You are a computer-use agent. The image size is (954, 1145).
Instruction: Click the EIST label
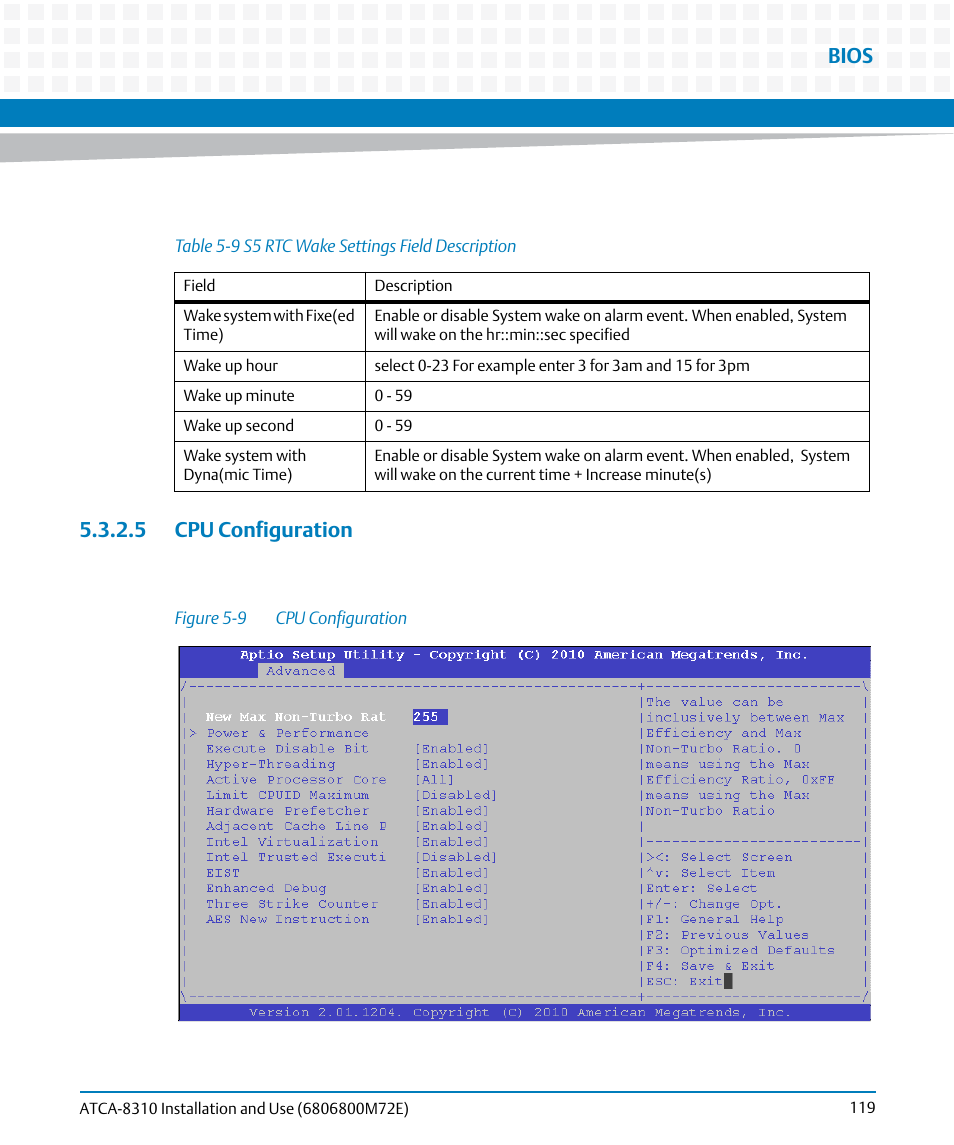click(223, 873)
